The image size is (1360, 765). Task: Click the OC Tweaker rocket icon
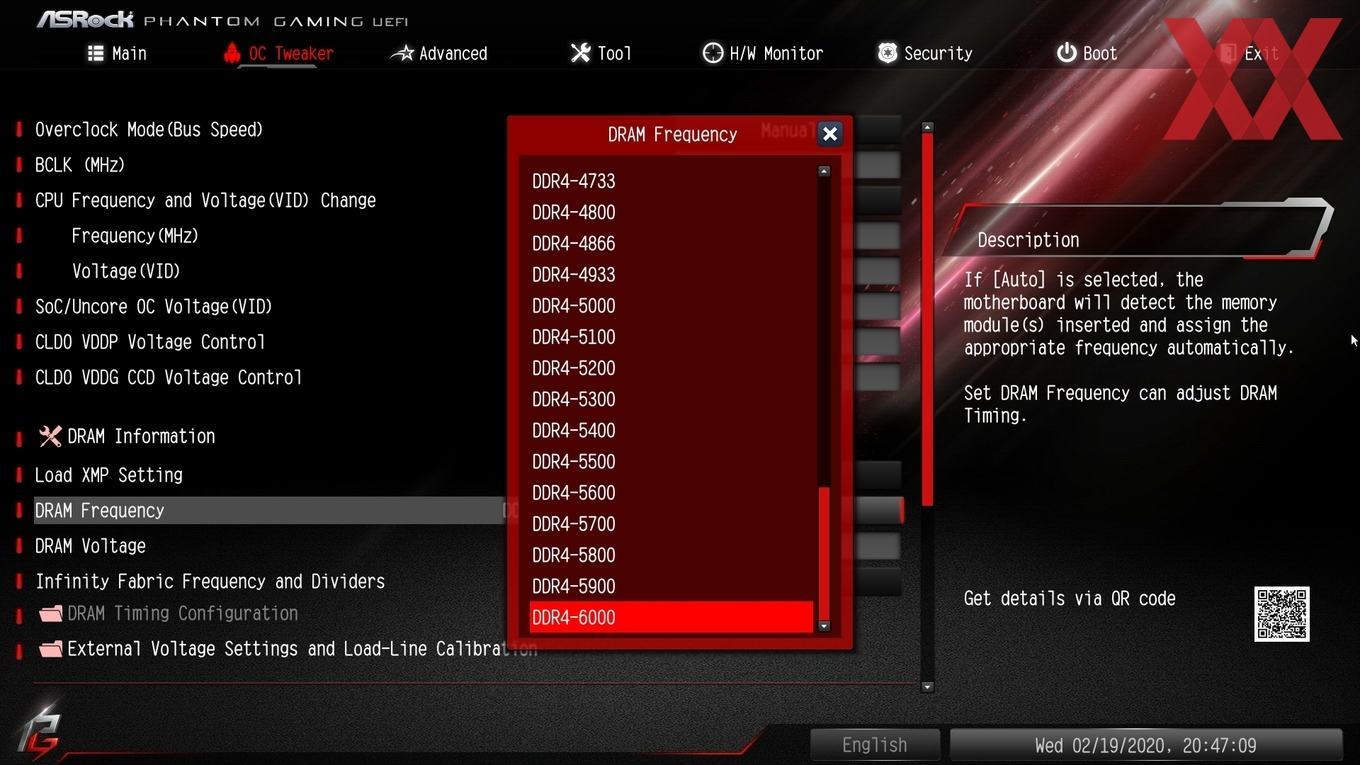[232, 53]
